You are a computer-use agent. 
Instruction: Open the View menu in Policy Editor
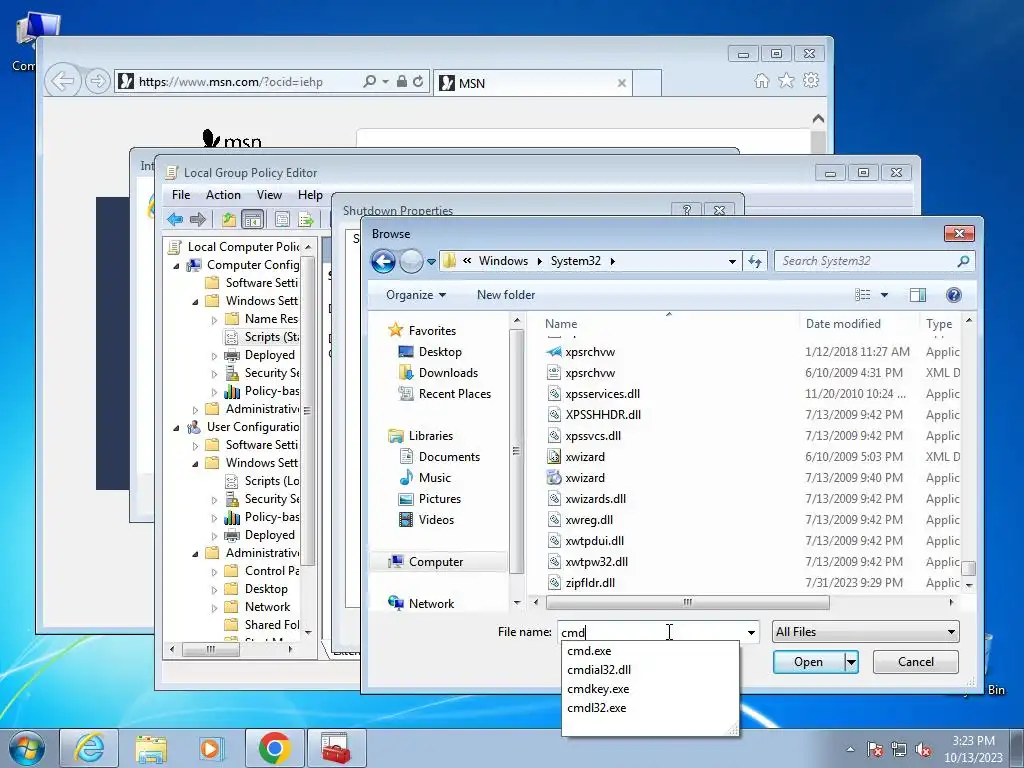(x=269, y=195)
